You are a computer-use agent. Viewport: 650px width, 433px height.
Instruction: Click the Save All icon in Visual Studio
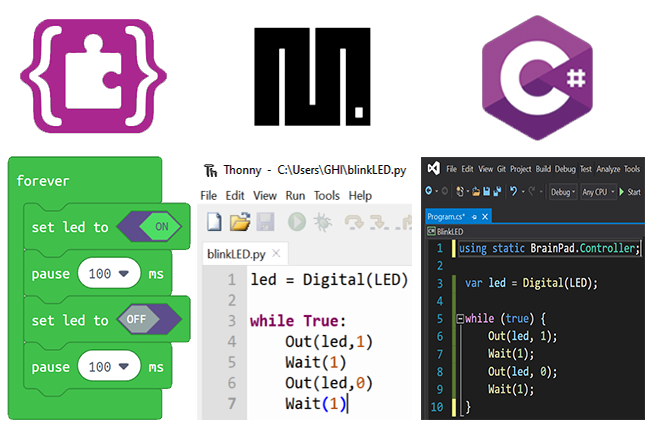(497, 191)
